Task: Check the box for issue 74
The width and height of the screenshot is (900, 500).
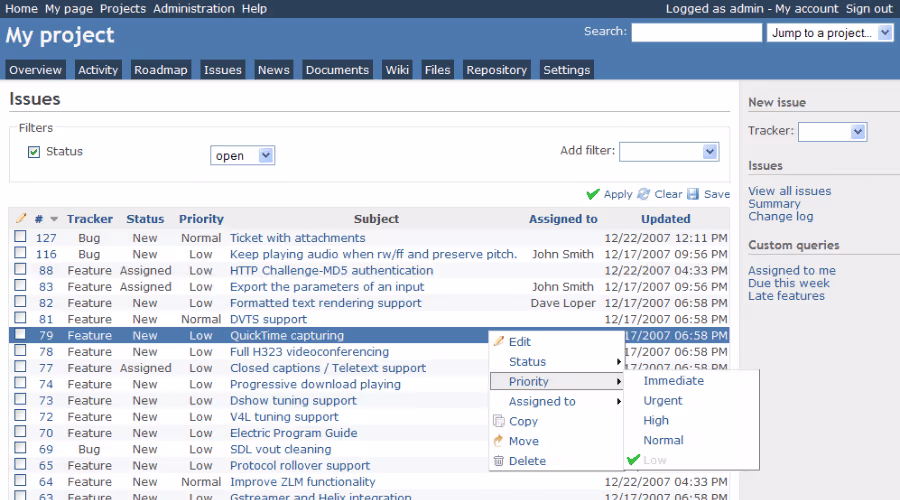Action: coord(21,383)
